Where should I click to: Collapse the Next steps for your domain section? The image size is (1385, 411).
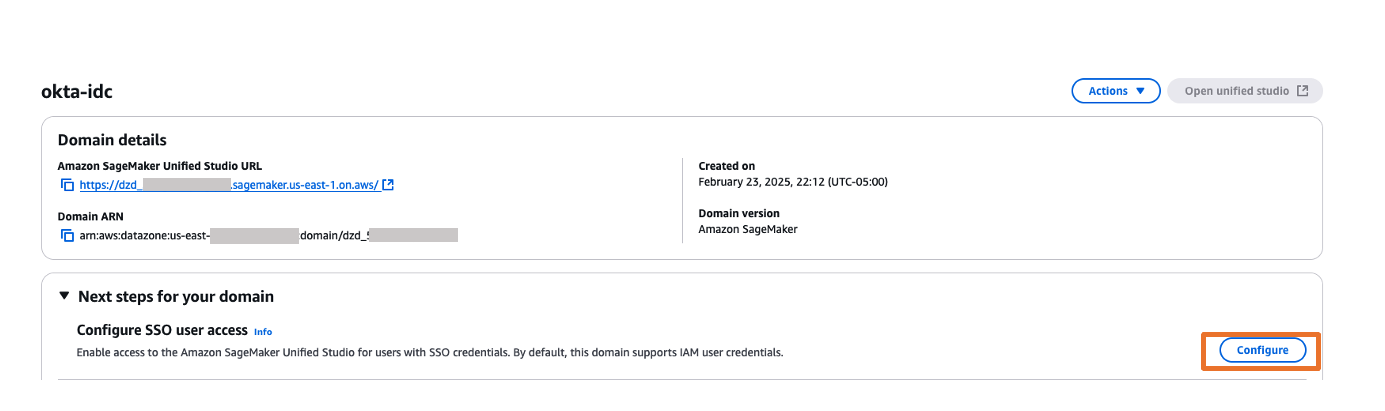pos(64,296)
